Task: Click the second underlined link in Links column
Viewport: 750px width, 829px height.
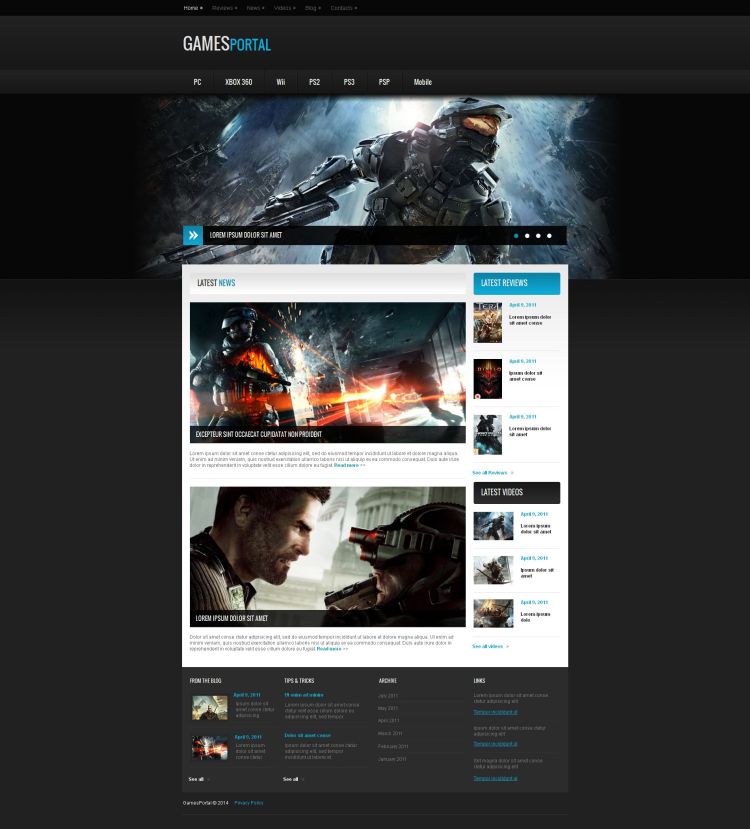Action: 495,744
